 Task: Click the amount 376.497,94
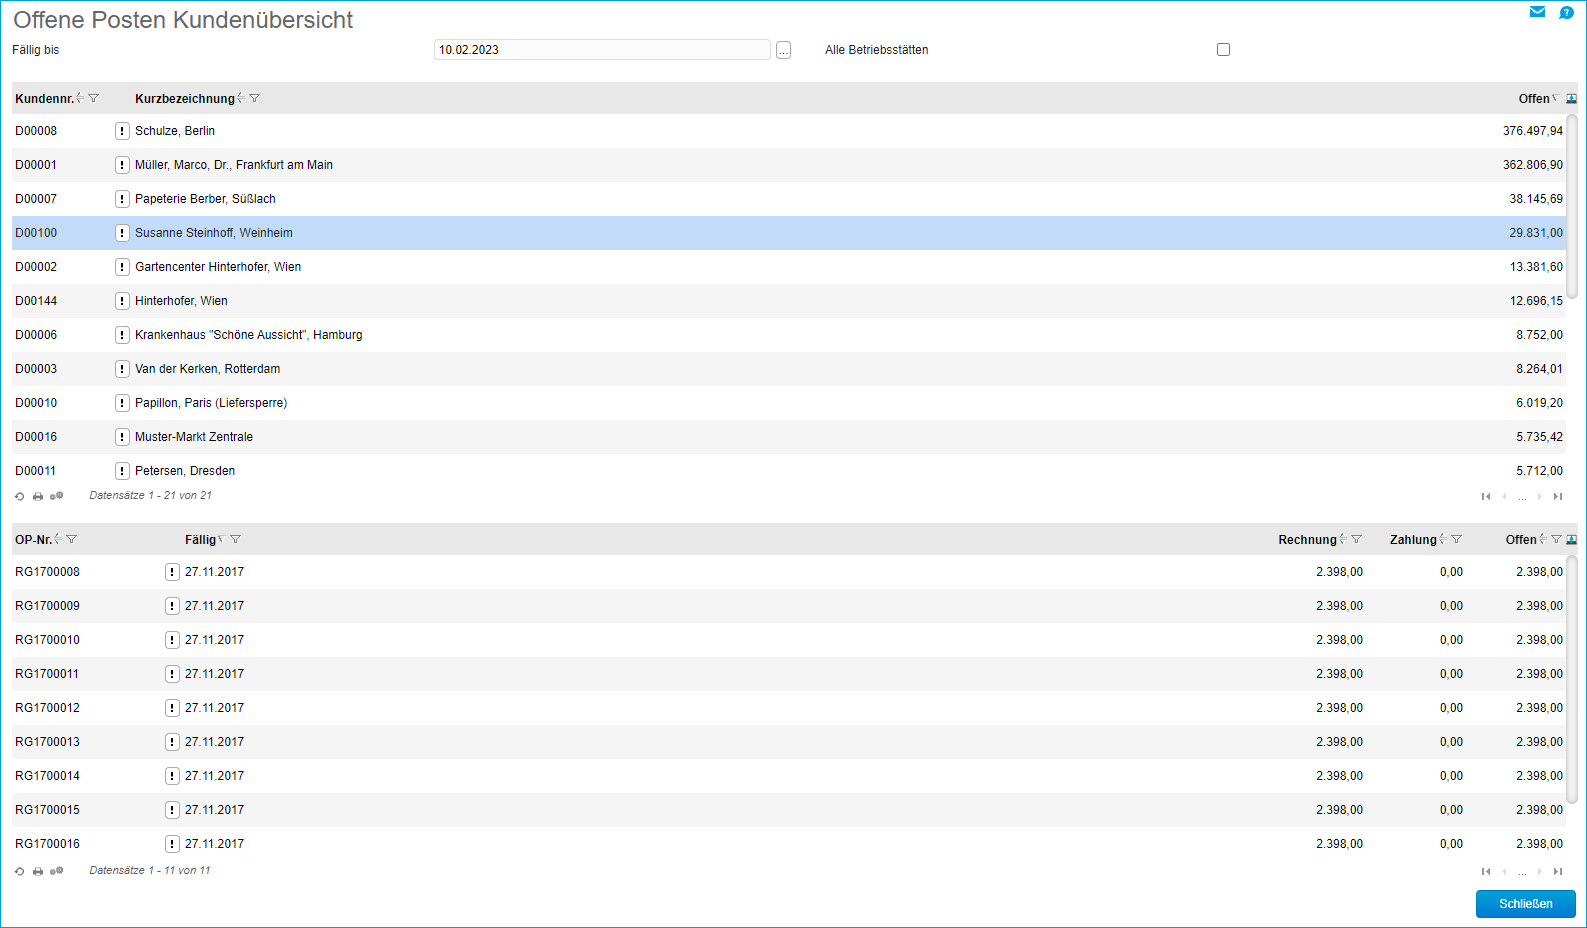click(1532, 131)
